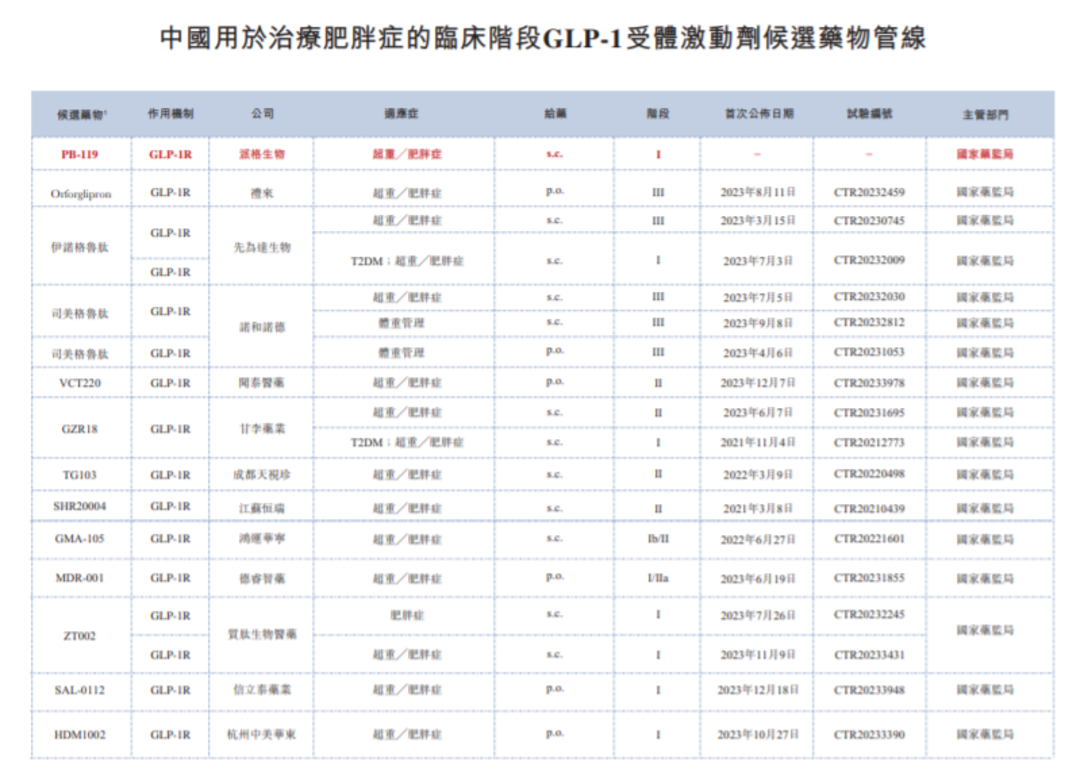Select the '首次公佈日期' column header
This screenshot has width=1080, height=776.
[758, 114]
